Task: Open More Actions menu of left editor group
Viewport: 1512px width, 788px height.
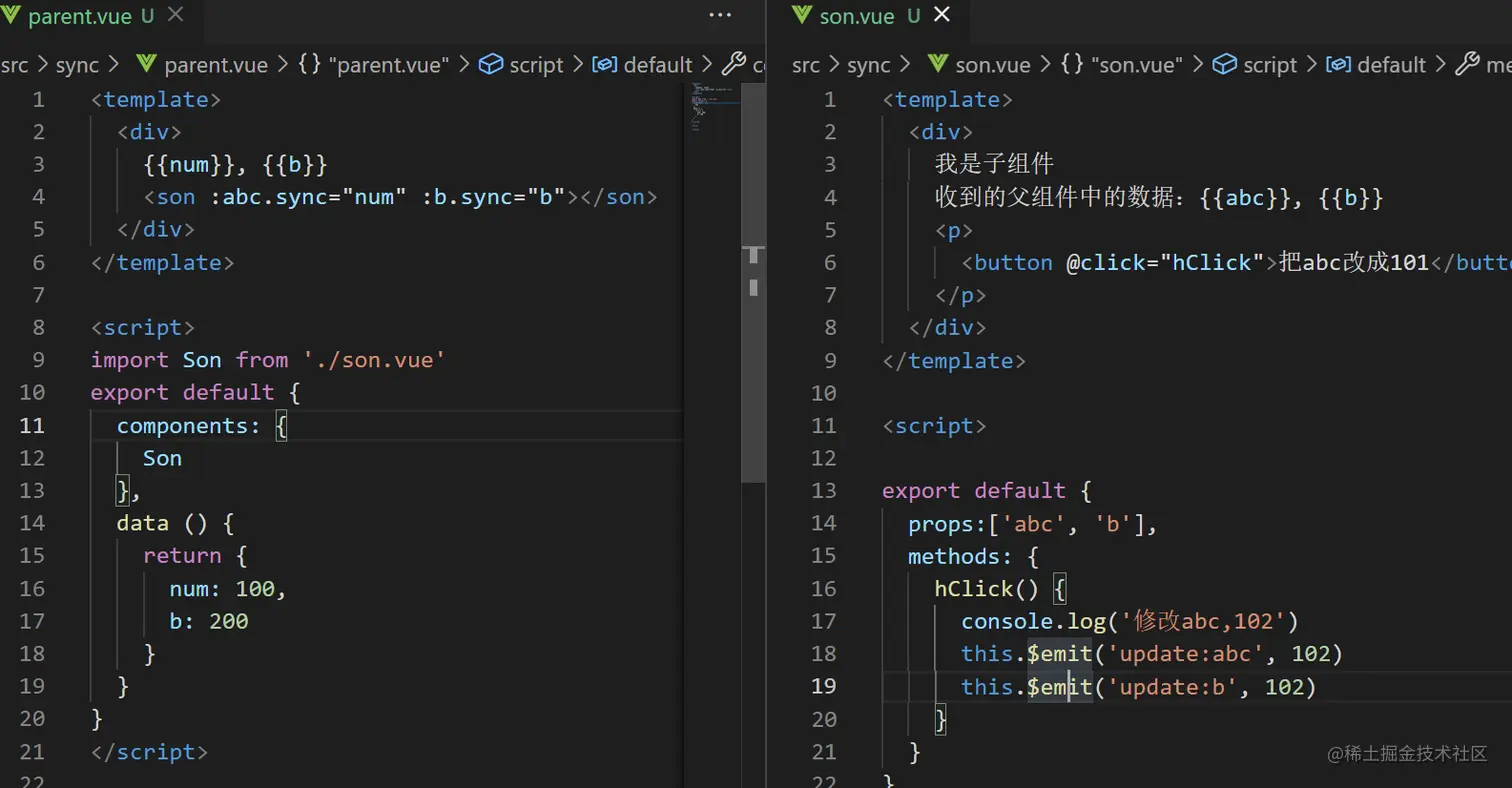Action: [720, 16]
